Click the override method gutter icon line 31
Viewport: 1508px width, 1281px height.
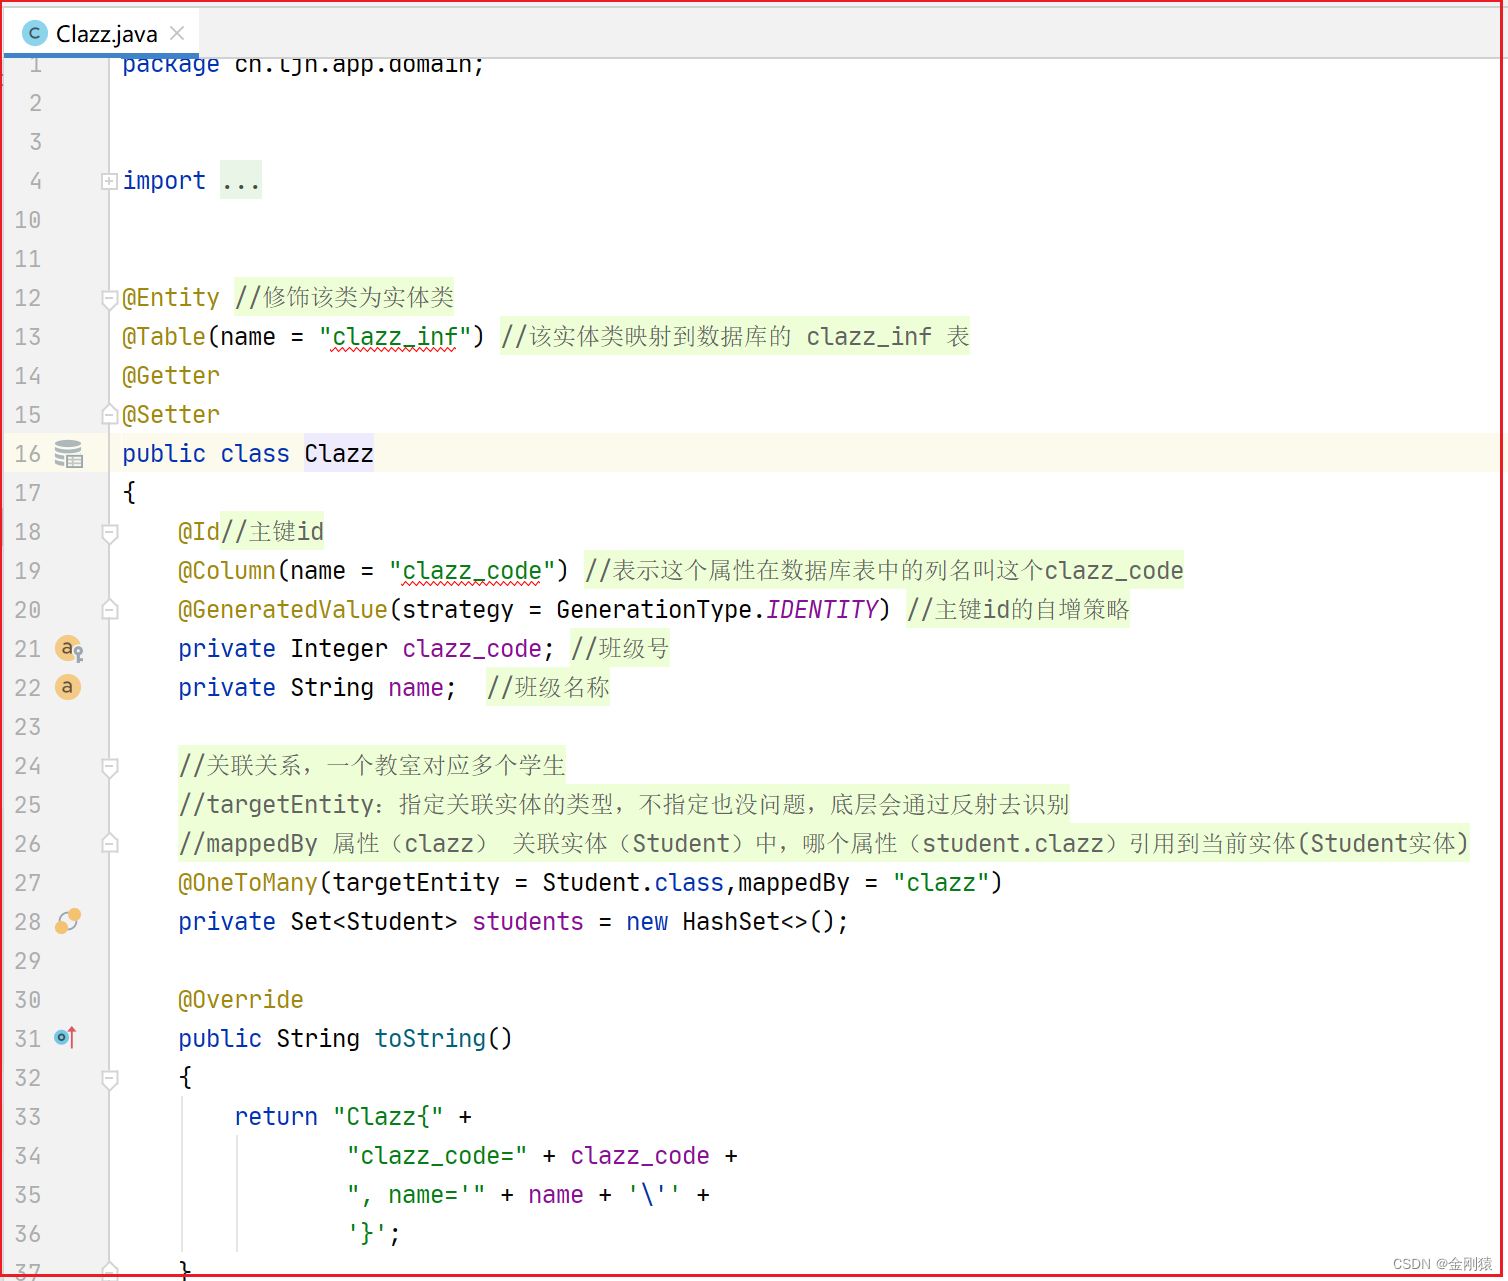66,1038
